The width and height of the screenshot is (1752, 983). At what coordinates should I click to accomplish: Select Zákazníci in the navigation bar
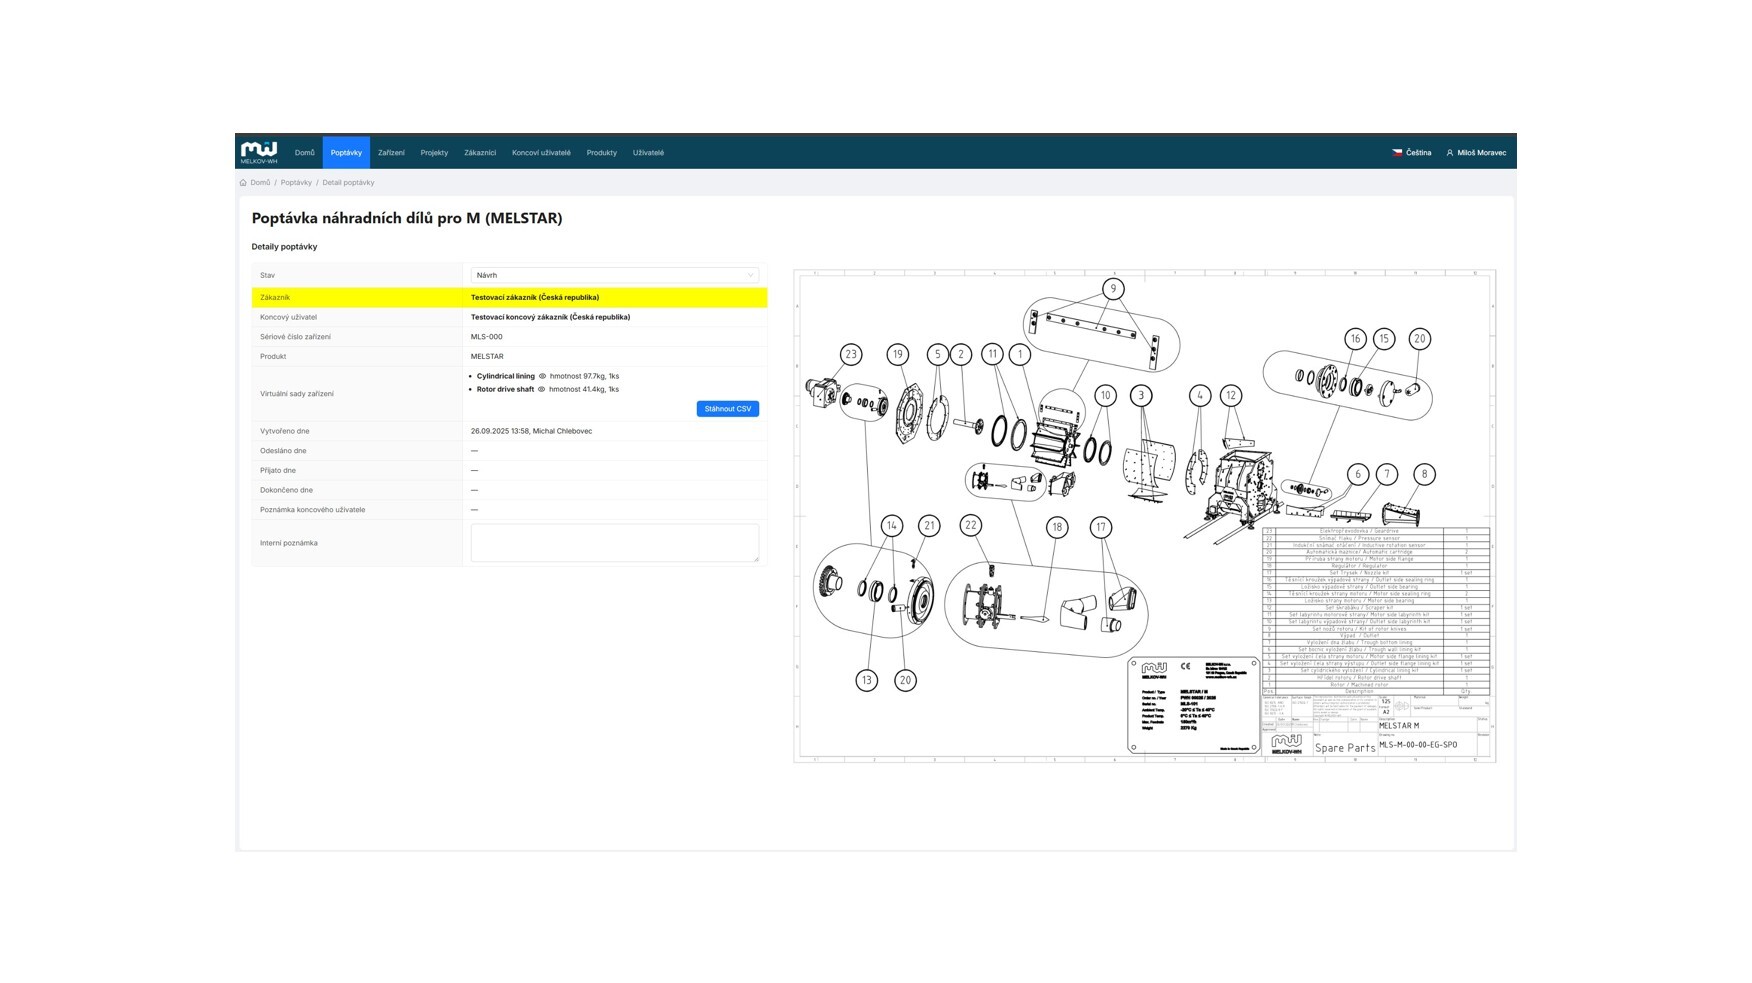[x=480, y=153]
